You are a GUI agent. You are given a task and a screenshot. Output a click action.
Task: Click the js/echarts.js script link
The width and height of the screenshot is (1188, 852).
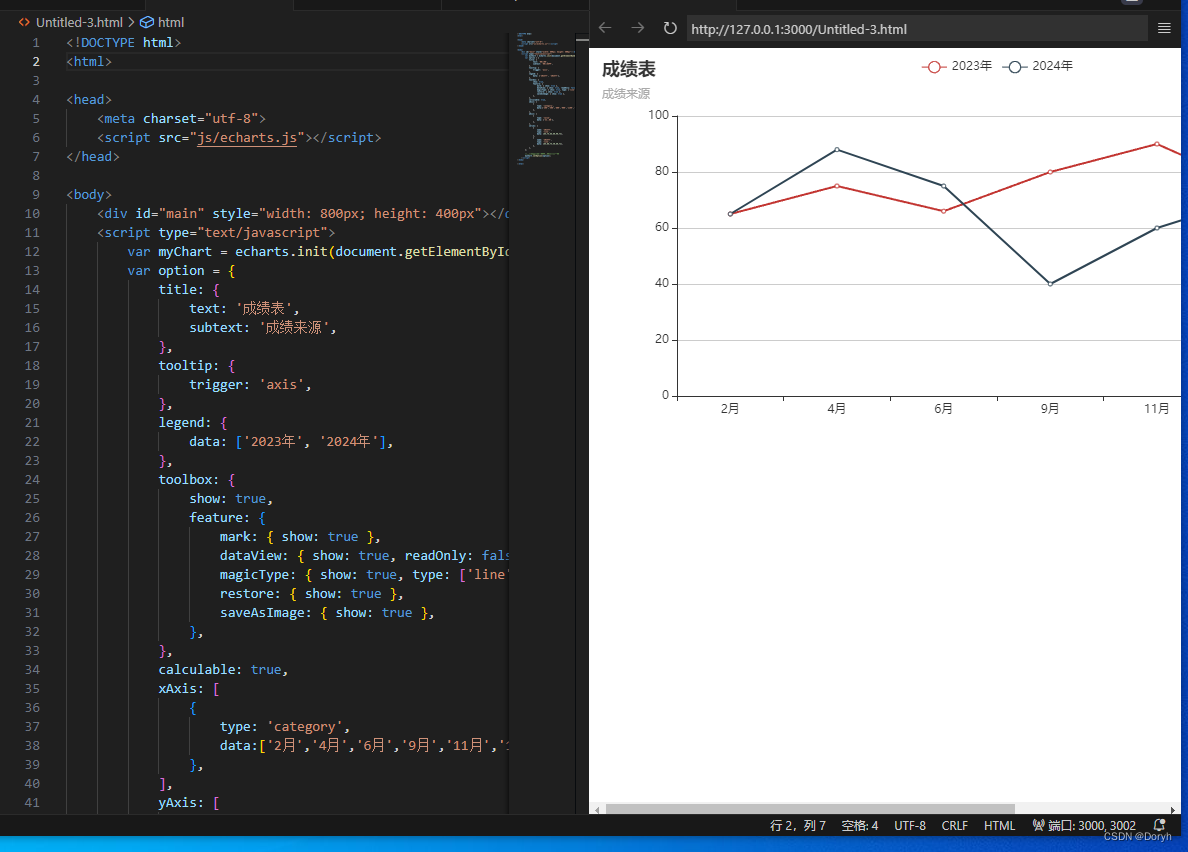(x=247, y=138)
